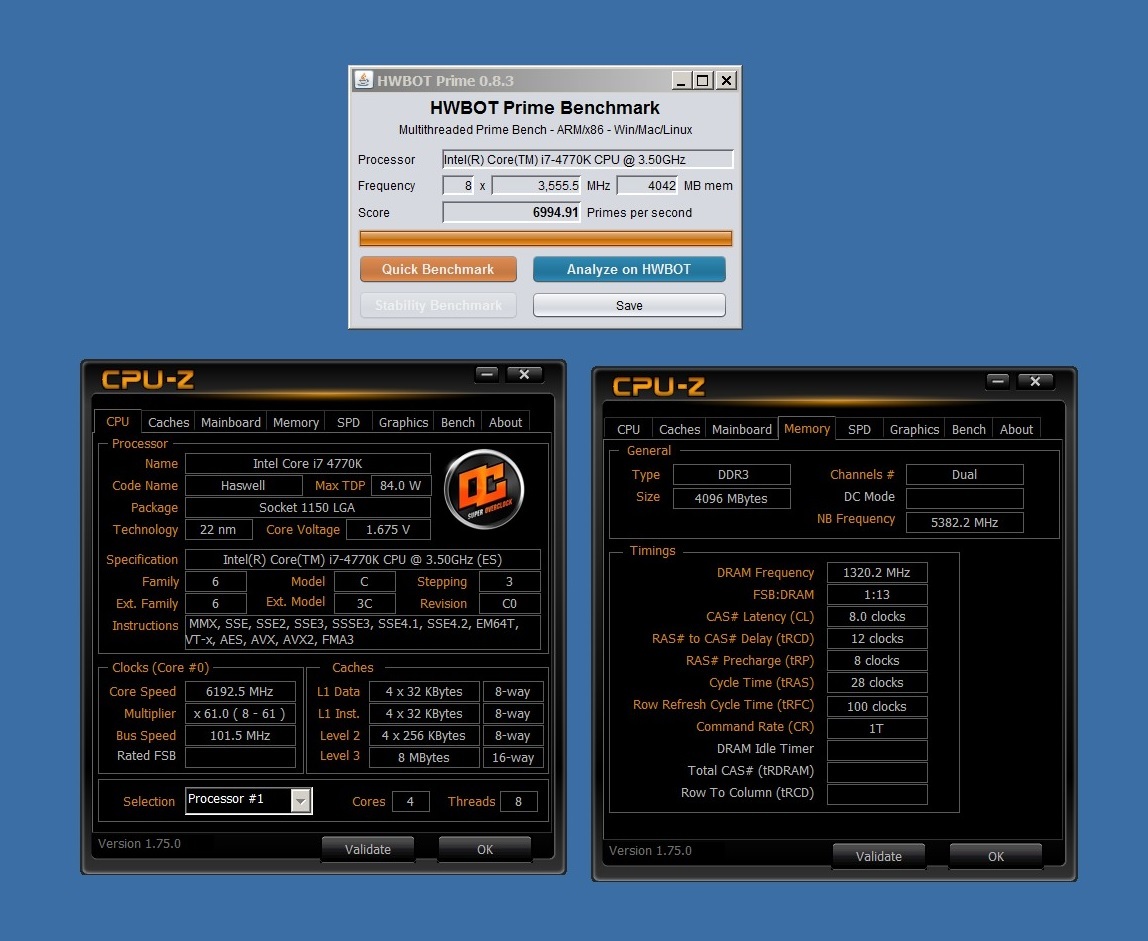
Task: Open Bench tab in right CPU-Z window
Action: 969,429
